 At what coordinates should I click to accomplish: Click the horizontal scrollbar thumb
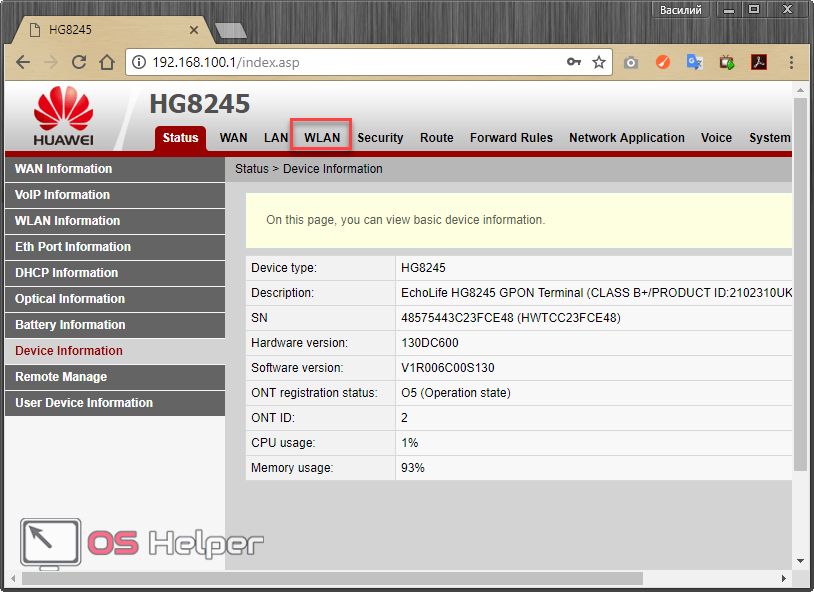pos(332,578)
